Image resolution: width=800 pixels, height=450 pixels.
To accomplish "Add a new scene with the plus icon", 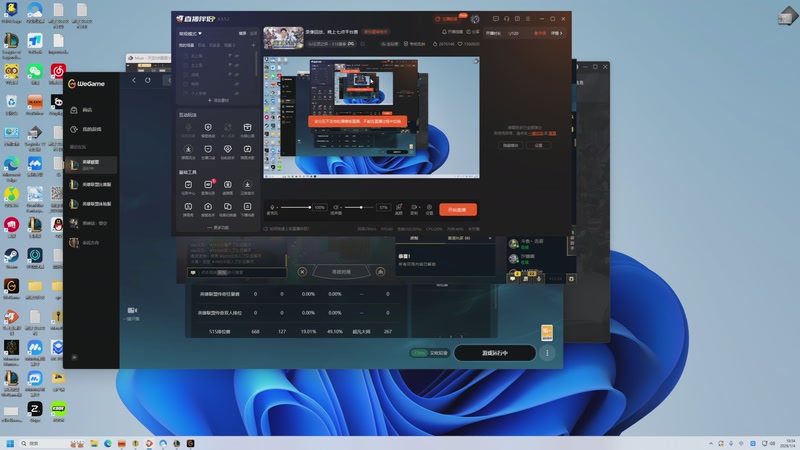I will coord(253,45).
